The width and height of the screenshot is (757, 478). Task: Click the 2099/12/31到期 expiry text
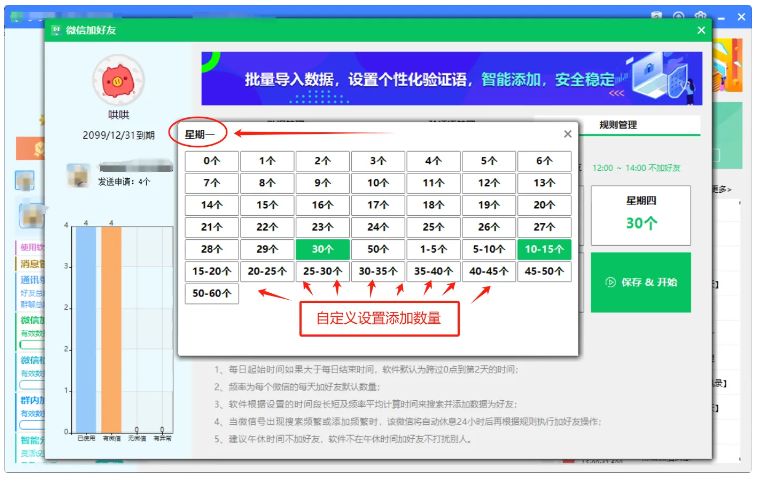click(x=118, y=135)
